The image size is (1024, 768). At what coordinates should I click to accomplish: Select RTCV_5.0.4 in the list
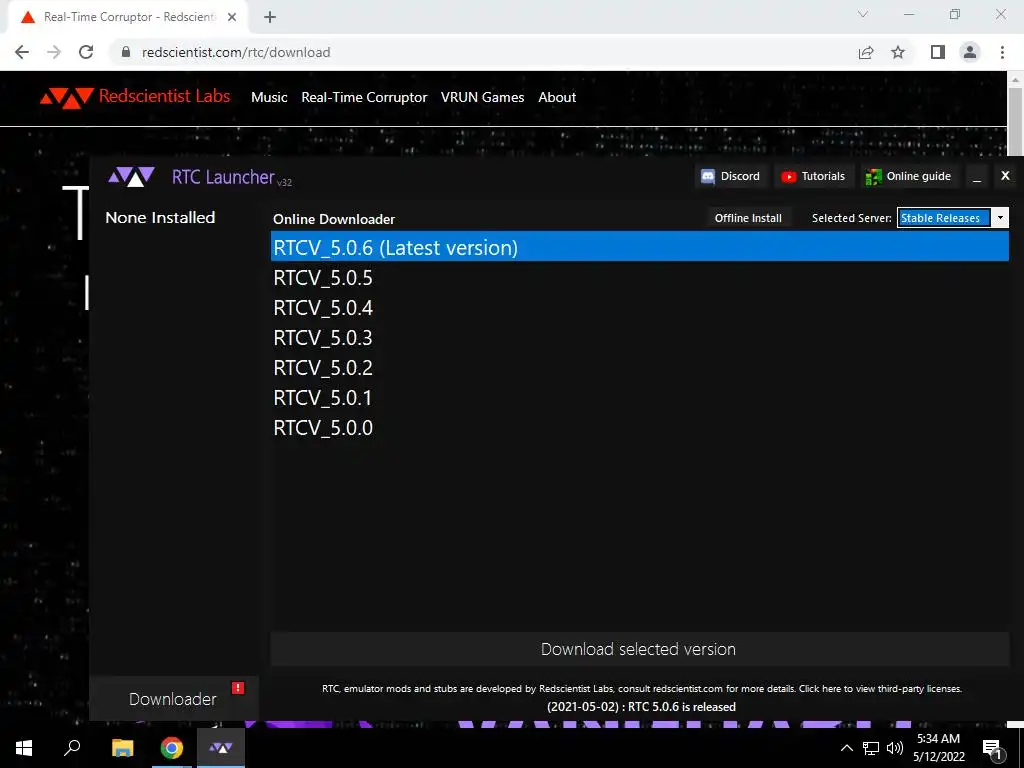639,308
